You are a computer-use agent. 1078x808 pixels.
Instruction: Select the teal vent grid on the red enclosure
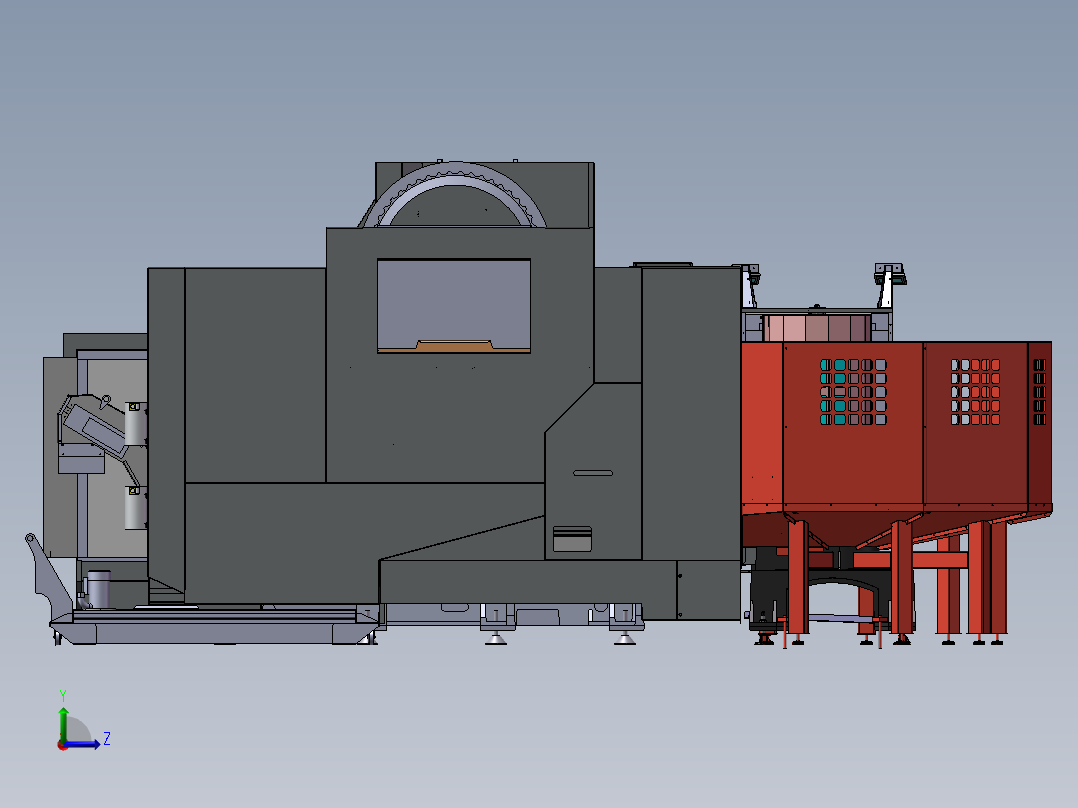point(852,392)
